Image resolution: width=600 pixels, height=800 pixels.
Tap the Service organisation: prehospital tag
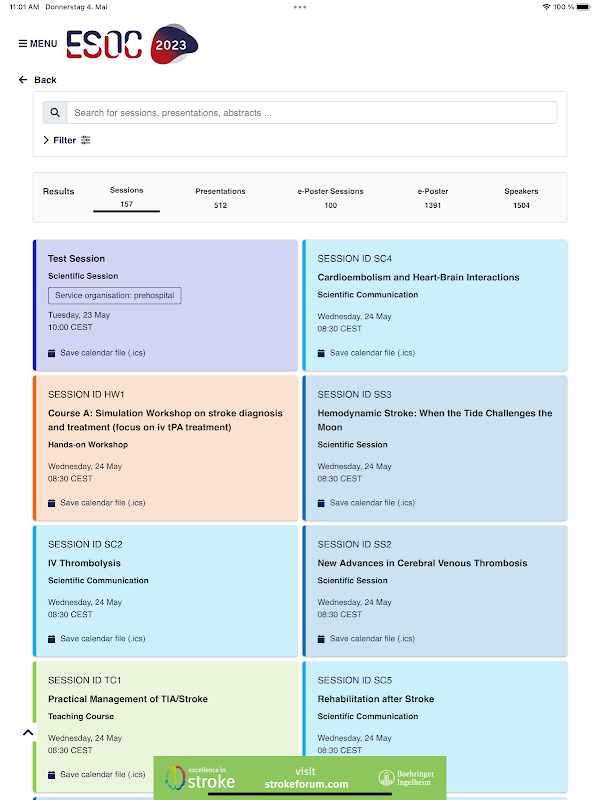pyautogui.click(x=114, y=296)
